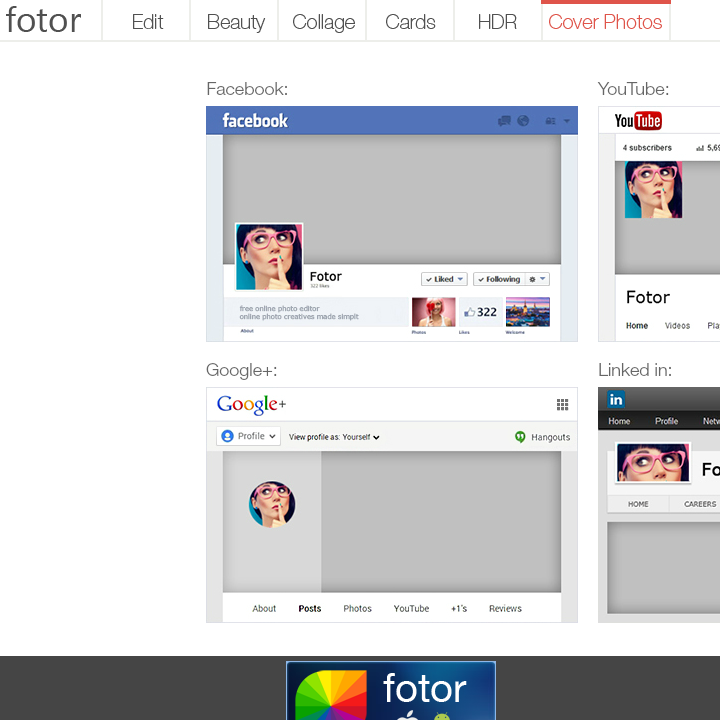This screenshot has height=720, width=720.
Task: Switch to the Beauty tab
Action: tap(235, 22)
